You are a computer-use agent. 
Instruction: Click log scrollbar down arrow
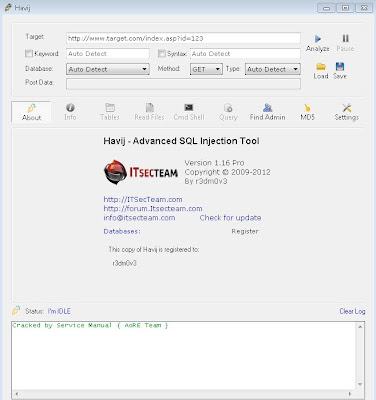coord(360,384)
